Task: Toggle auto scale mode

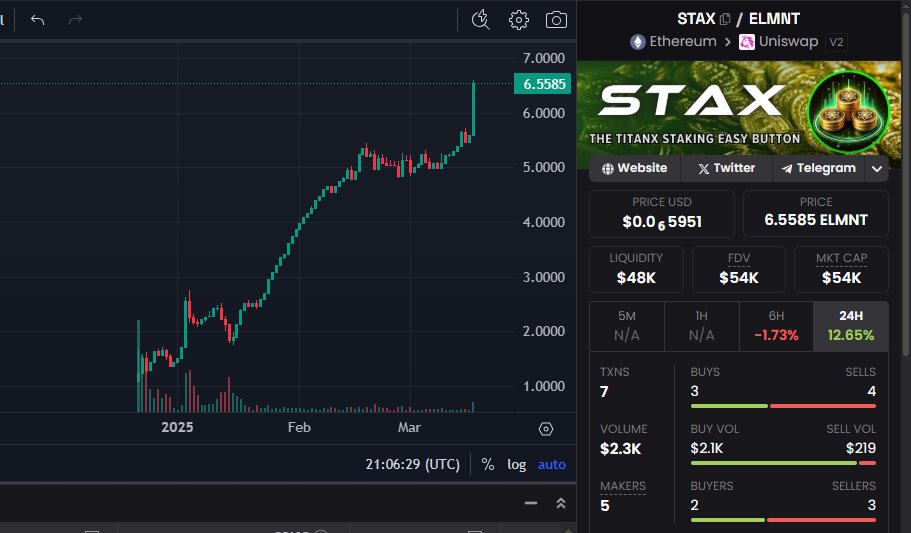Action: click(x=551, y=464)
